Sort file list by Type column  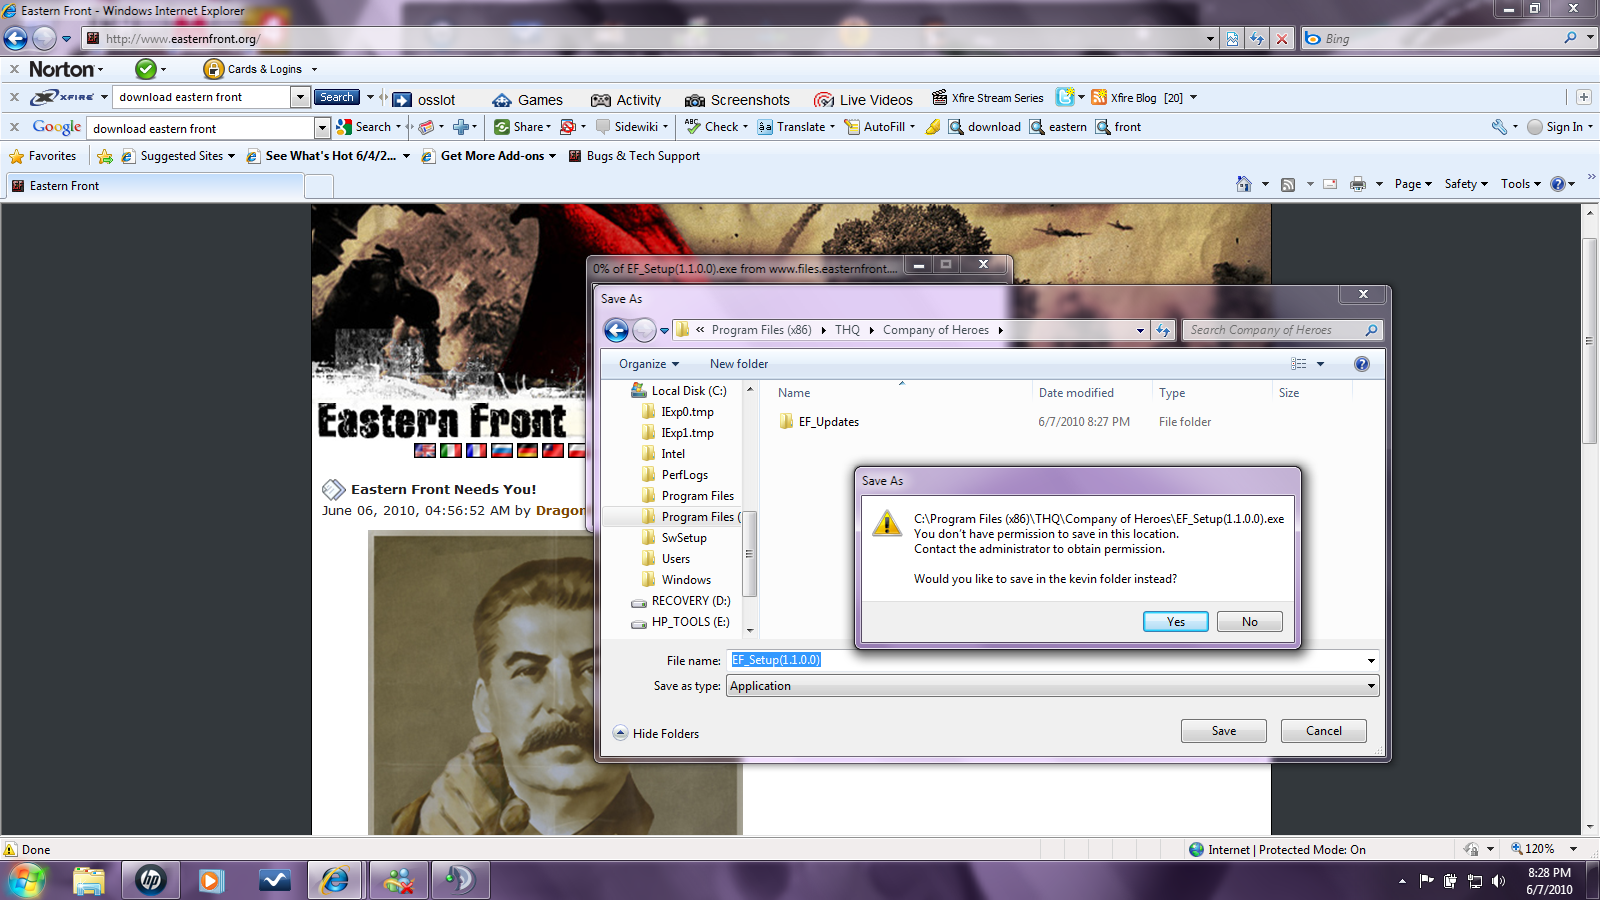point(1172,393)
